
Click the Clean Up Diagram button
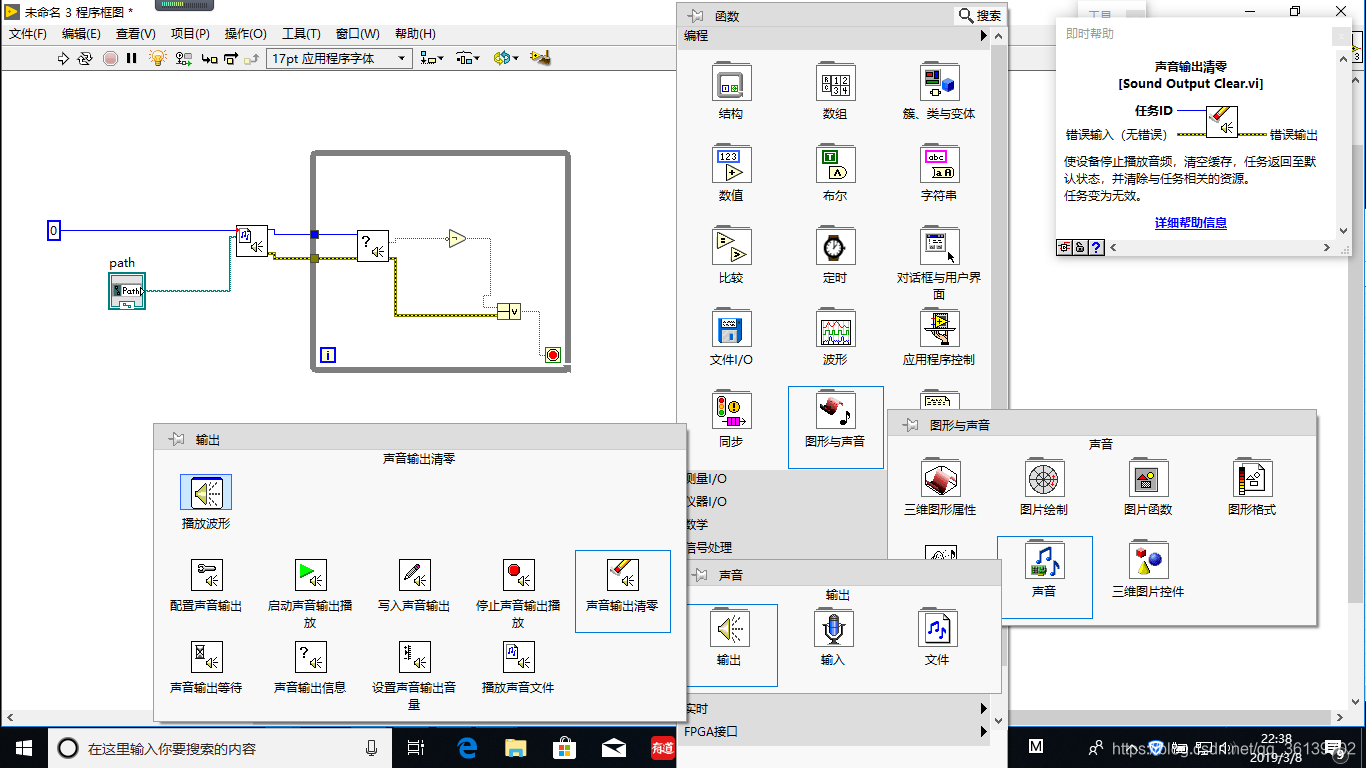pos(540,58)
